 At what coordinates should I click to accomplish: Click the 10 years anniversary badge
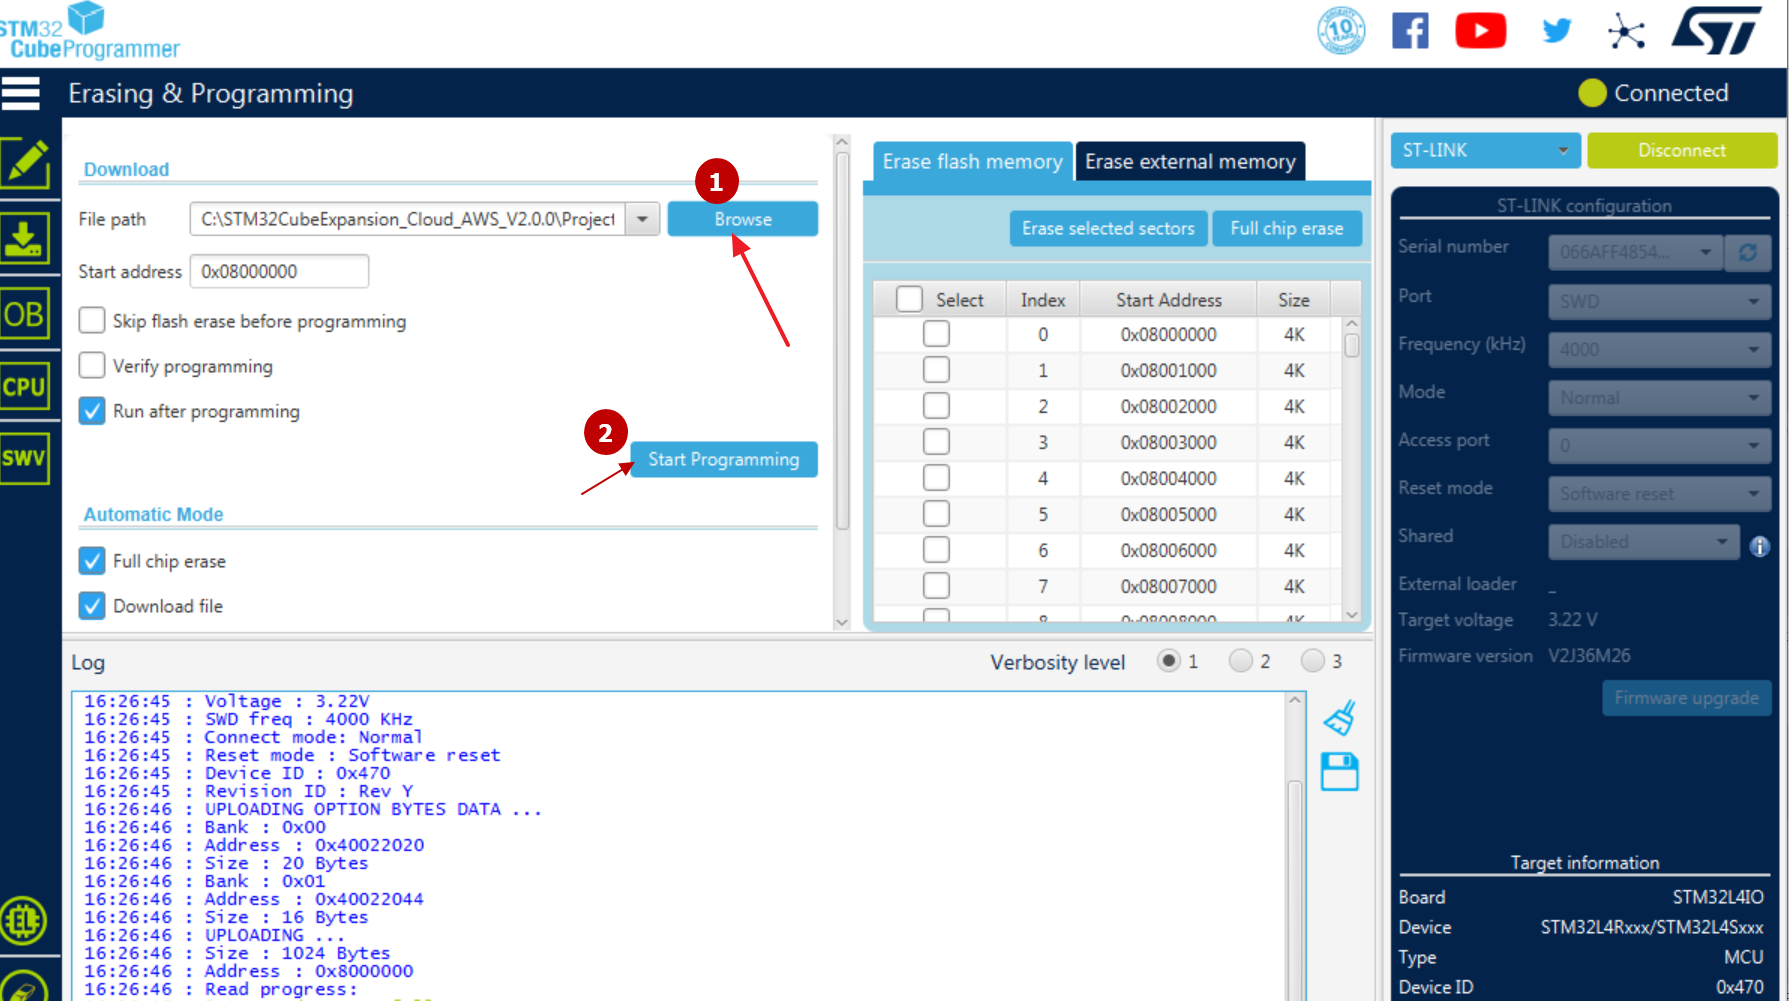1341,30
